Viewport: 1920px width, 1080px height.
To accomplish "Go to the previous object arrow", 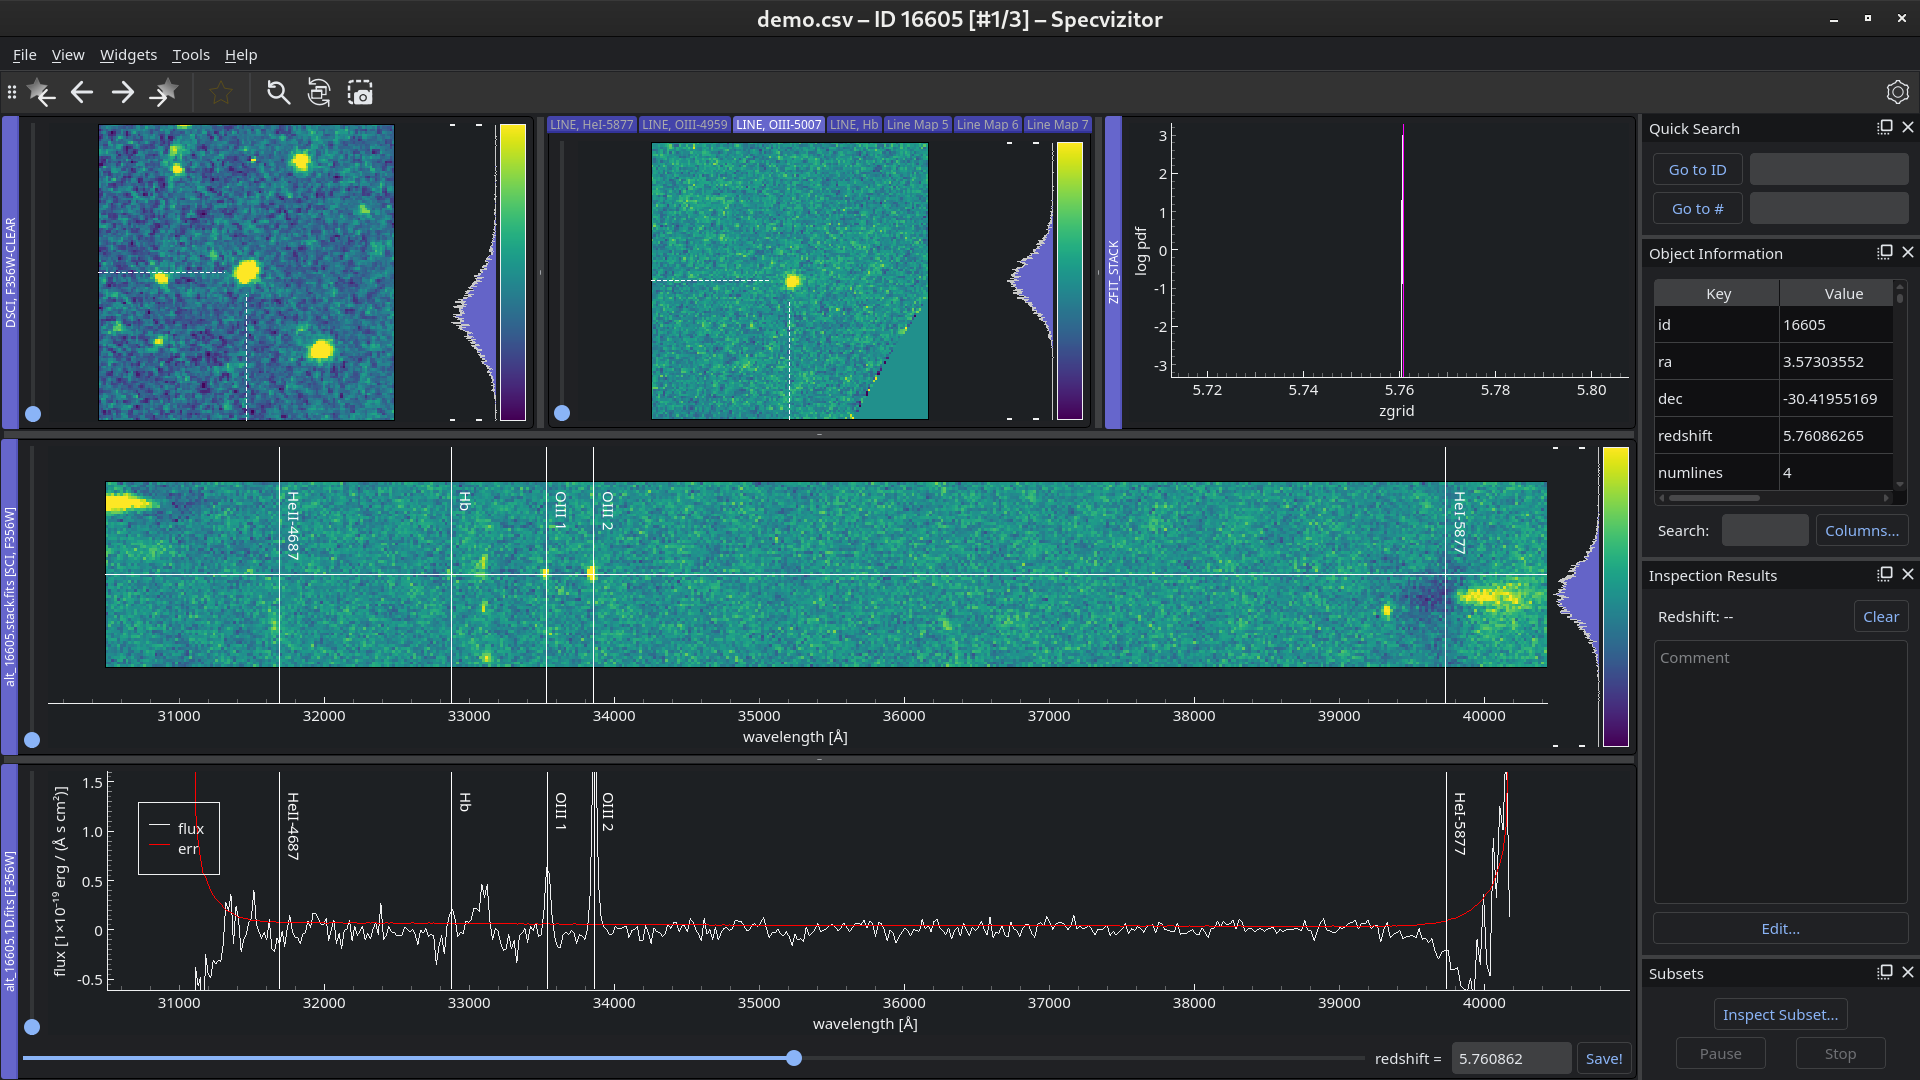I will click(x=82, y=93).
